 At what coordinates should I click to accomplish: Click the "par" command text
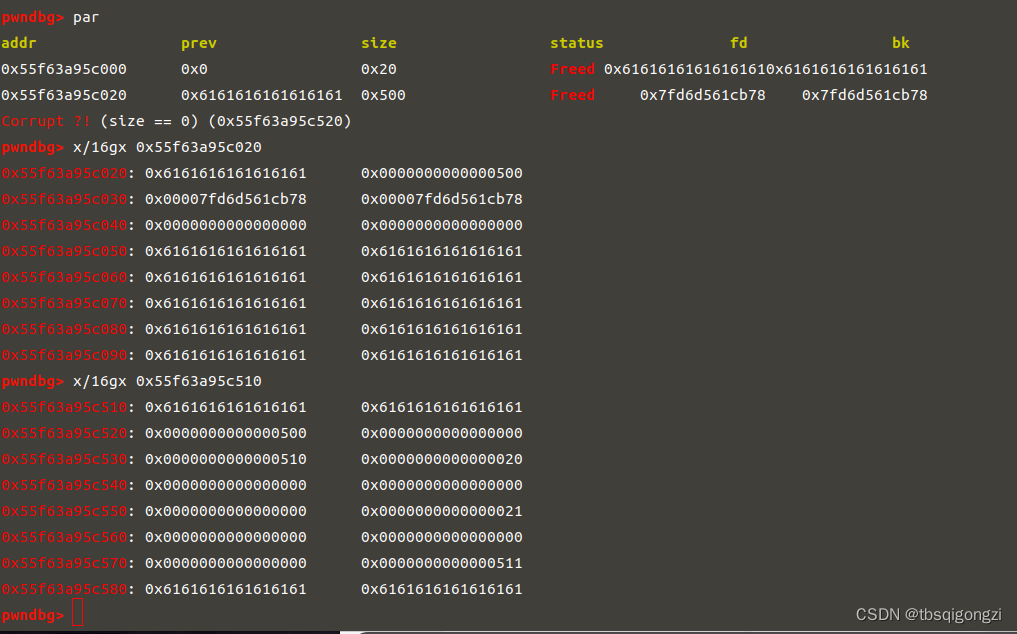pos(86,18)
